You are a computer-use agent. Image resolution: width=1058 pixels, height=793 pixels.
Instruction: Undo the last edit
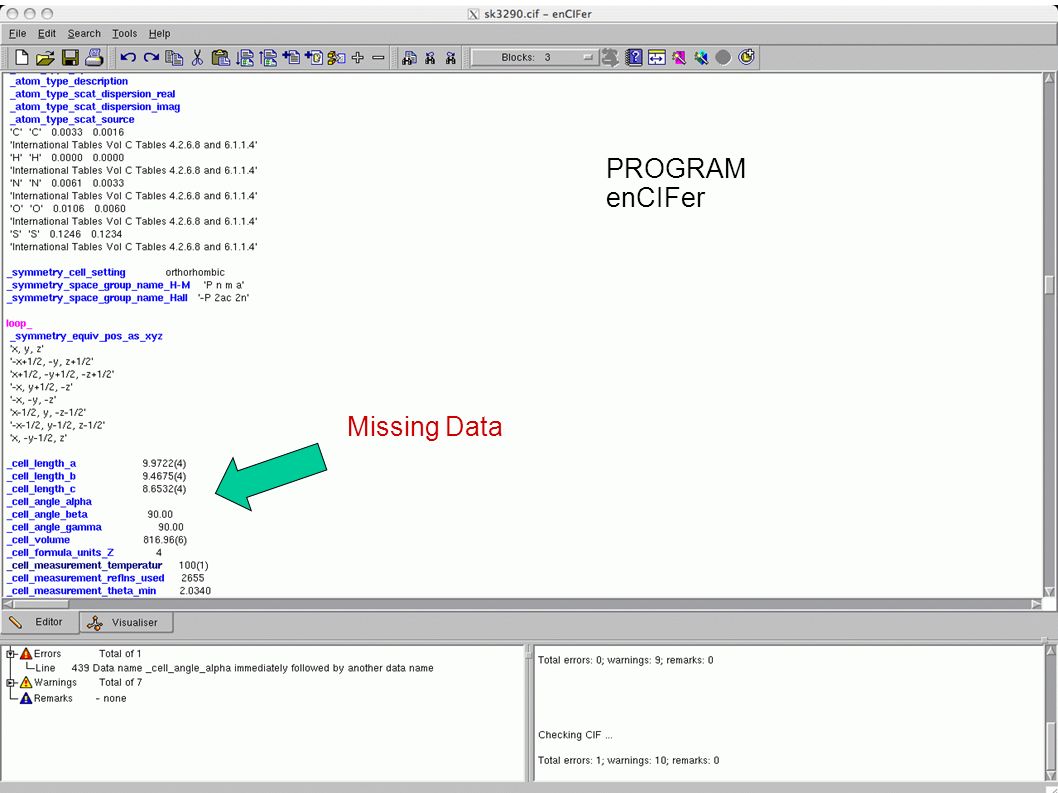128,58
